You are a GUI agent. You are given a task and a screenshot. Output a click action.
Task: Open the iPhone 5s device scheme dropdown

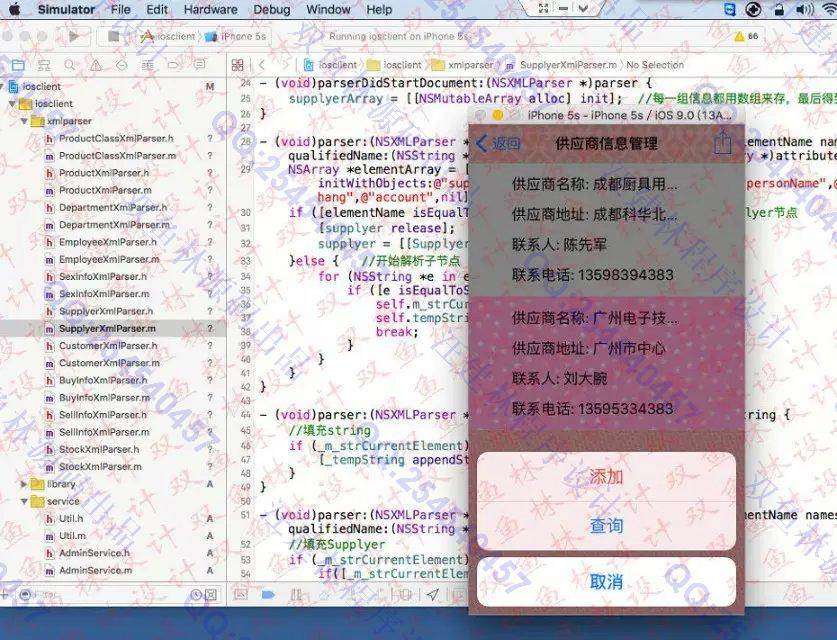pos(235,36)
